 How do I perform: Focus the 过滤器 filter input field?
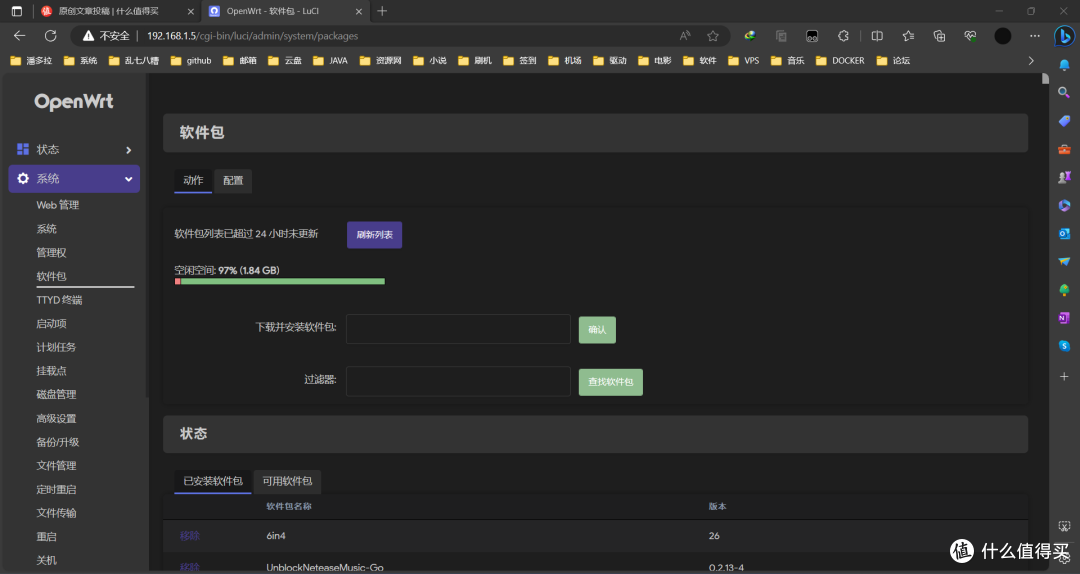tap(458, 381)
